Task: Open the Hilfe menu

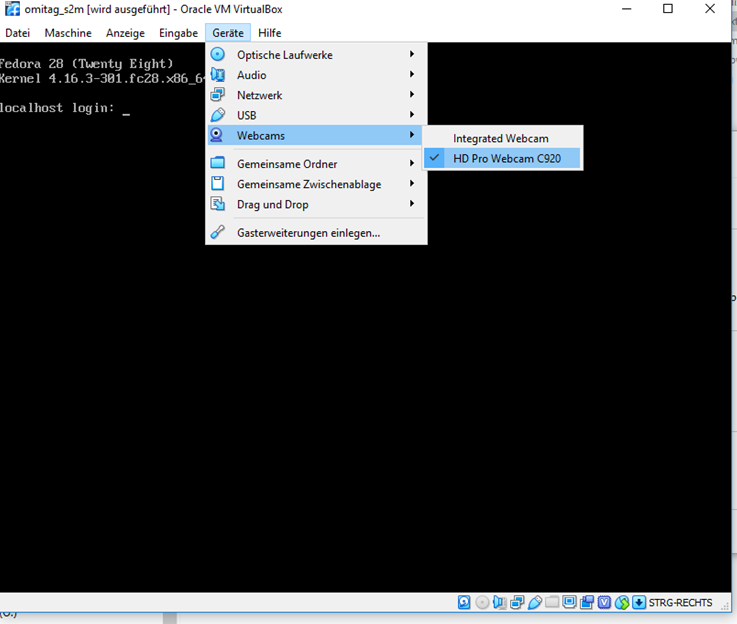Action: [269, 33]
